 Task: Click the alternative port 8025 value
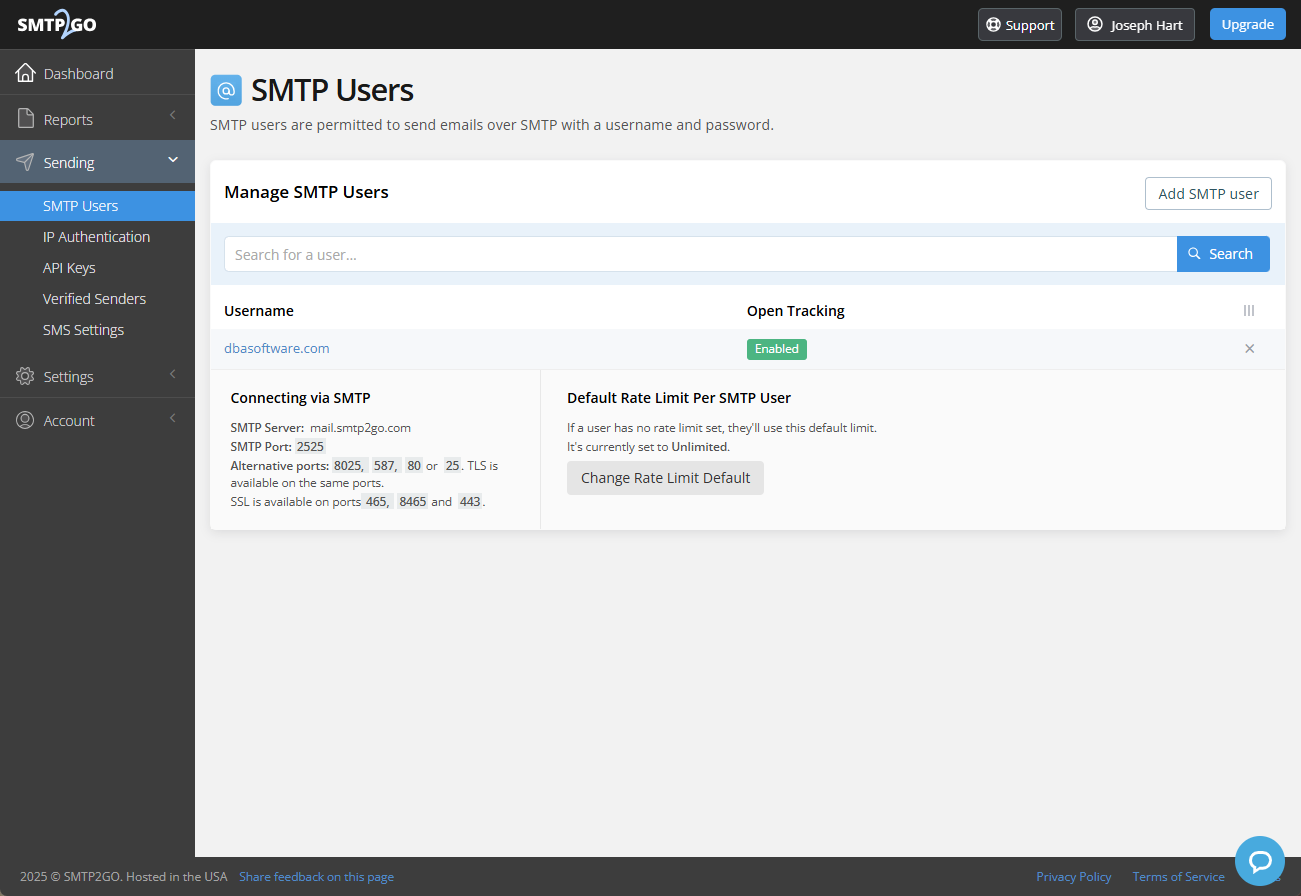(x=349, y=466)
